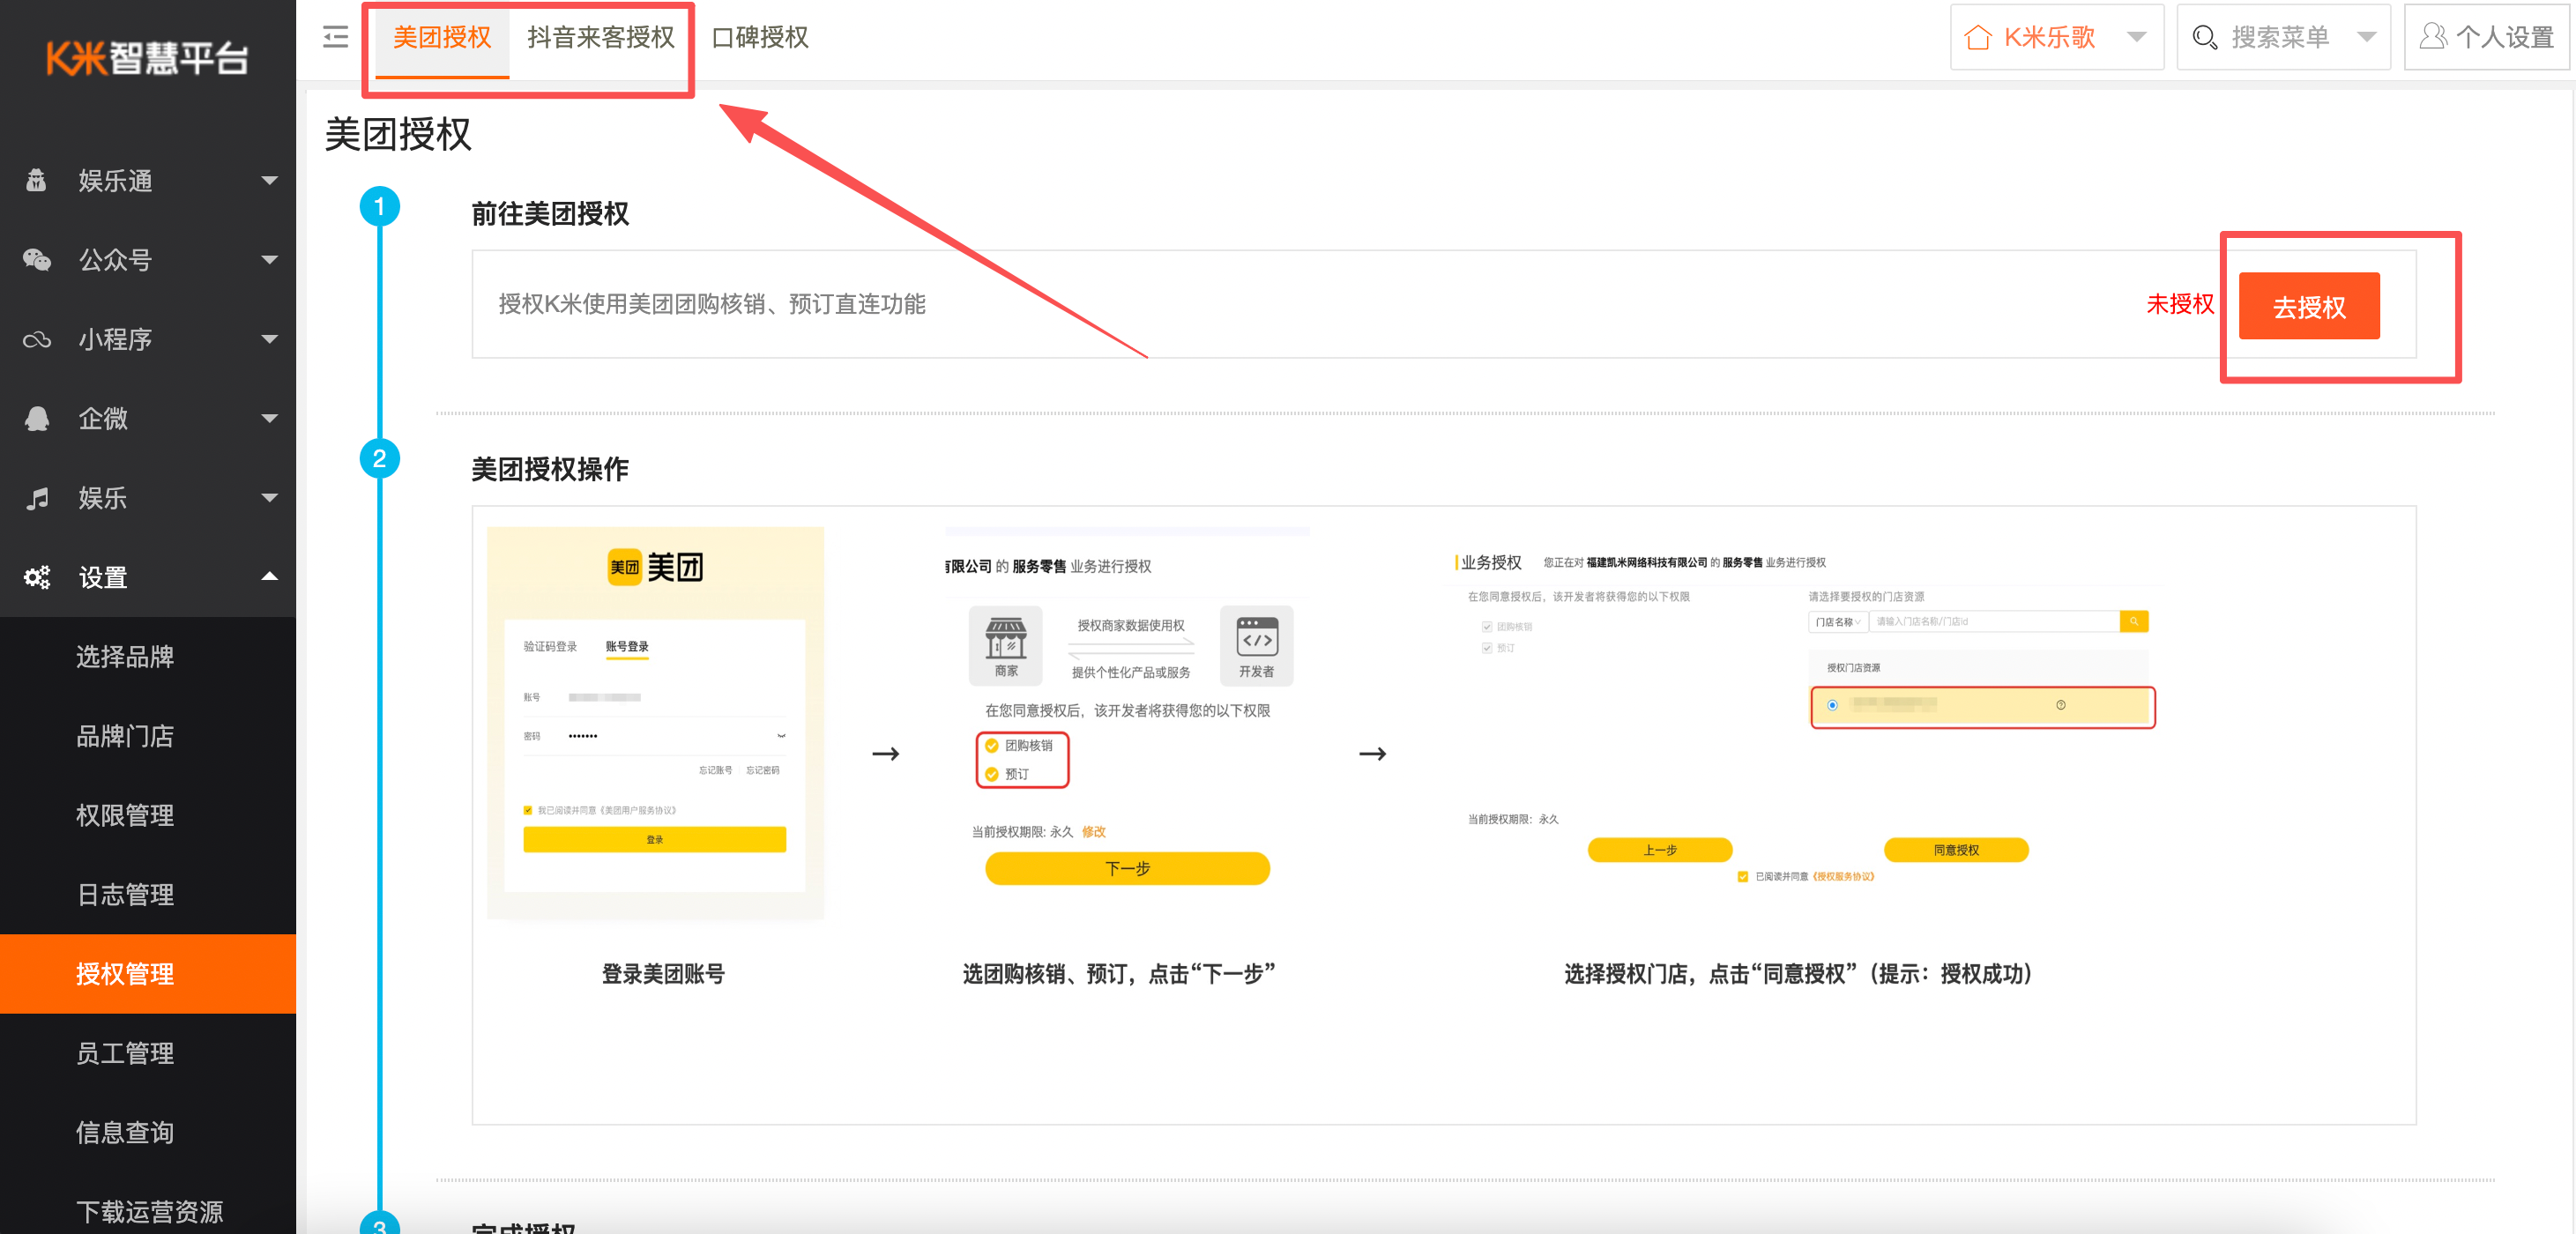
Task: Click the 公众号 WeChat icon
Action: click(37, 260)
